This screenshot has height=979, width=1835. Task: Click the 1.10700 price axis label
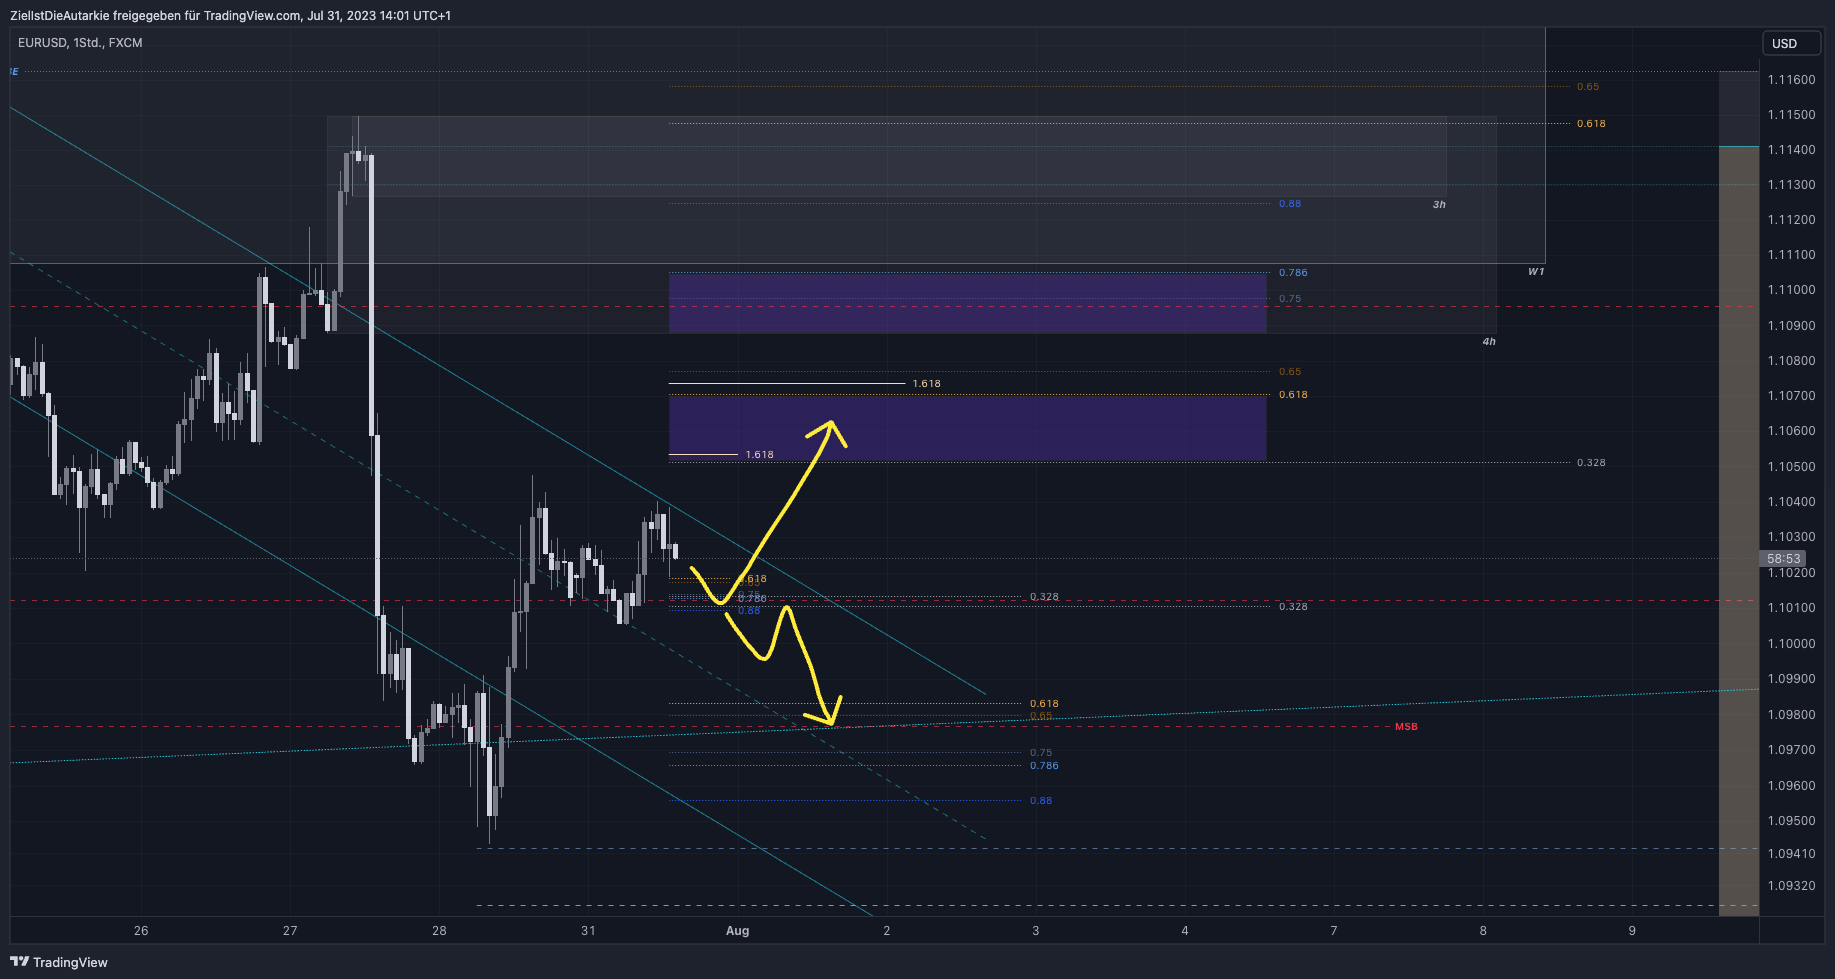tap(1791, 396)
